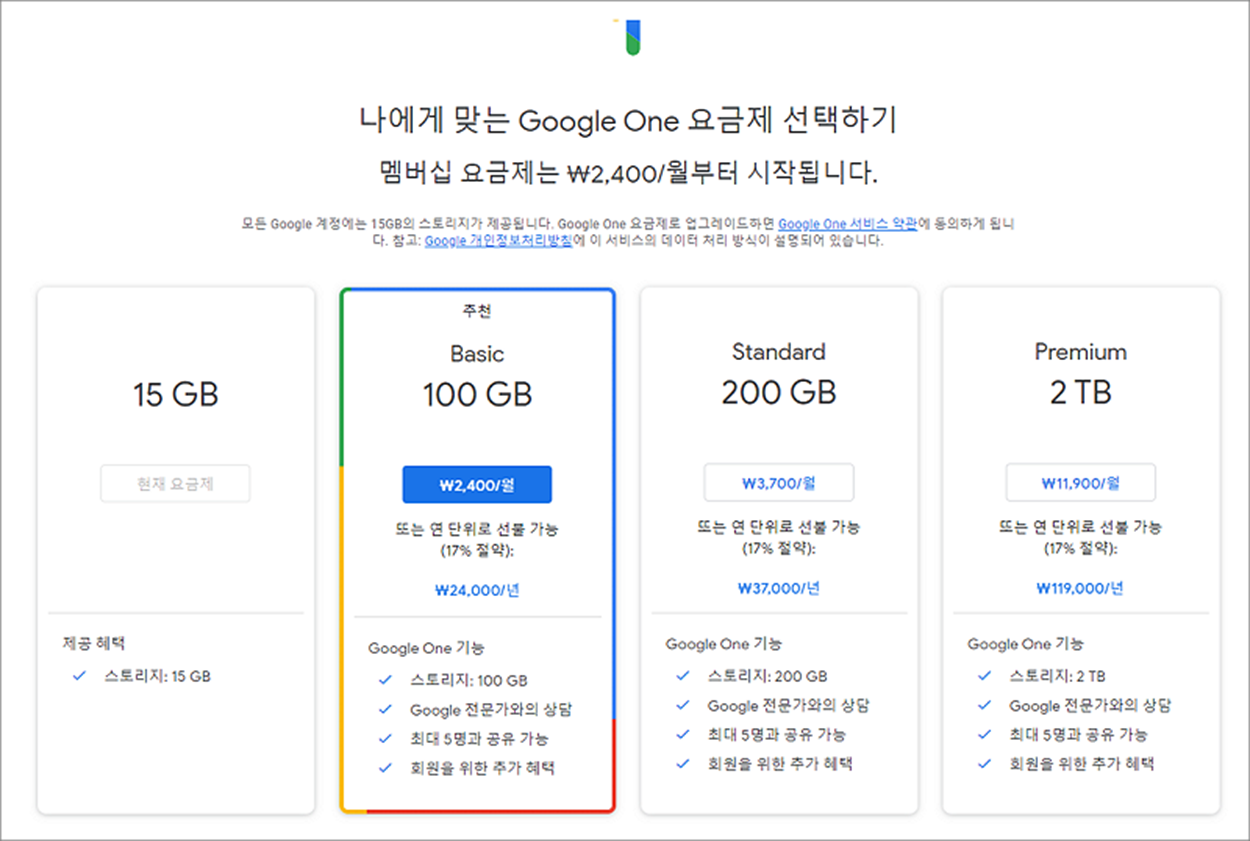Image resolution: width=1250 pixels, height=841 pixels.
Task: Click the 스토리지: 100 GB feature text
Action: (x=469, y=680)
